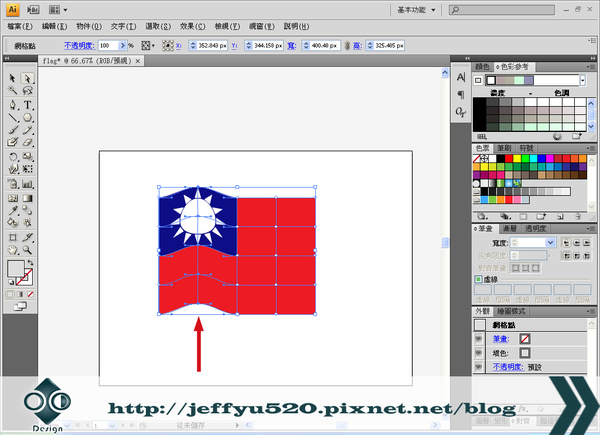
Task: Toggle constrain width and height proportions
Action: coord(347,46)
